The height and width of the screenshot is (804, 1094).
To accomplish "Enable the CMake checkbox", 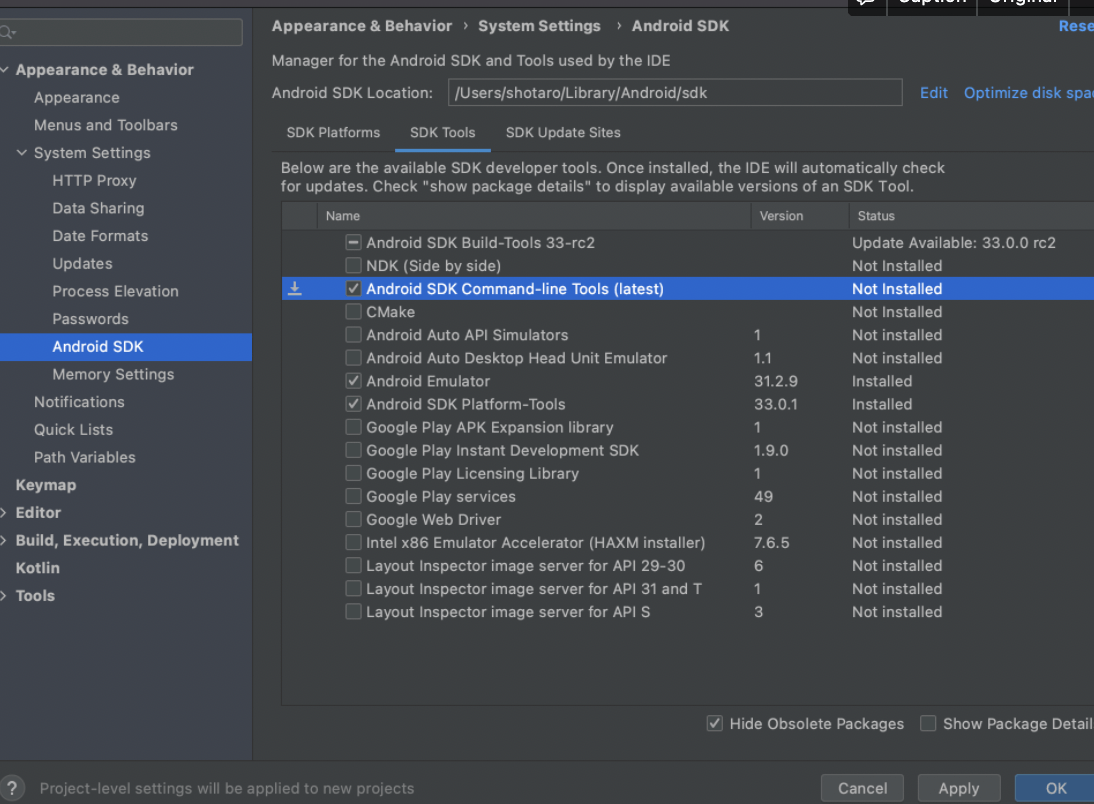I will point(353,311).
